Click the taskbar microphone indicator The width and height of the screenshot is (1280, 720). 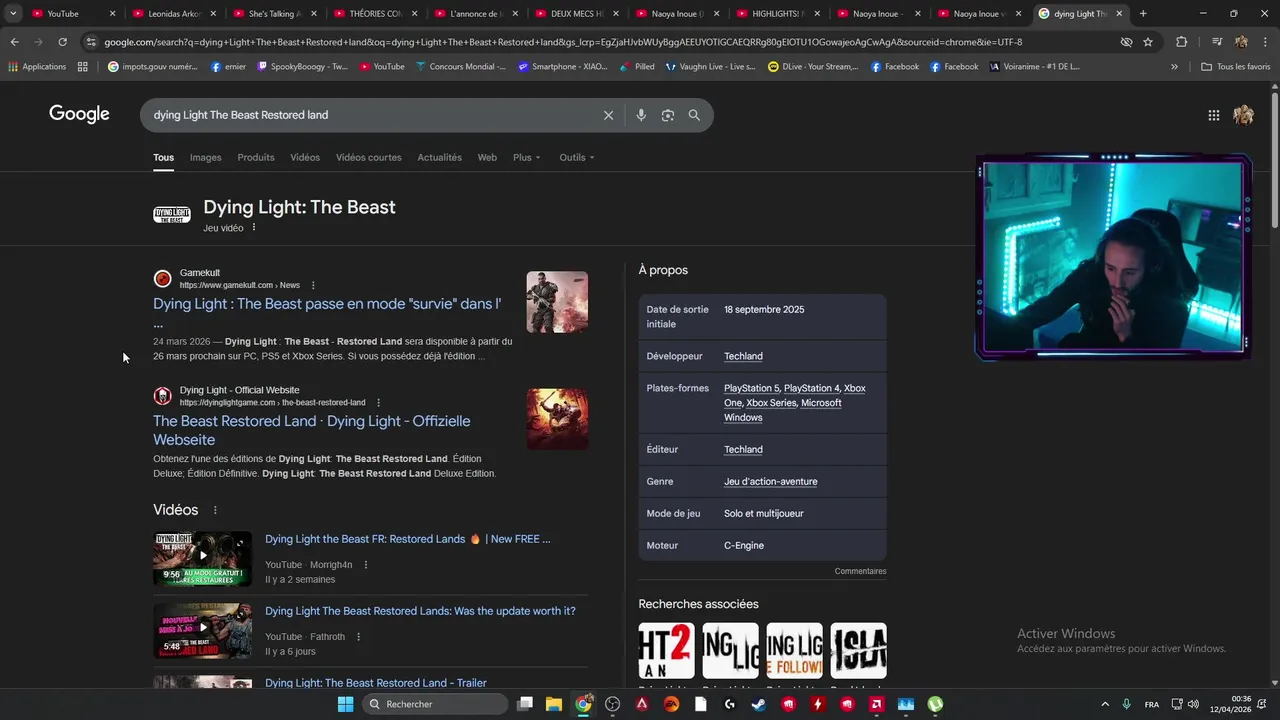(x=1127, y=704)
